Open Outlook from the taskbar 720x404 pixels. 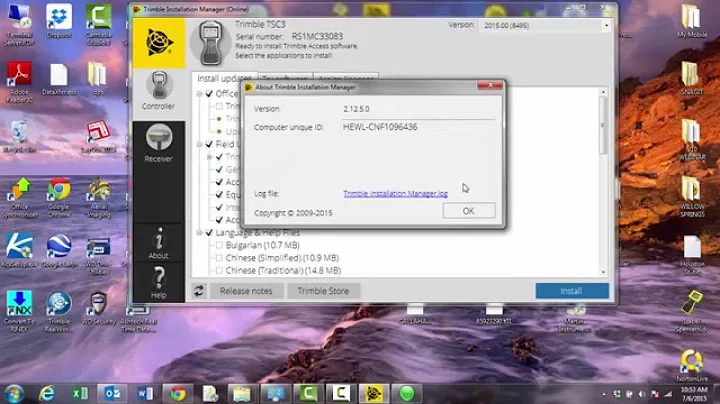pos(112,393)
